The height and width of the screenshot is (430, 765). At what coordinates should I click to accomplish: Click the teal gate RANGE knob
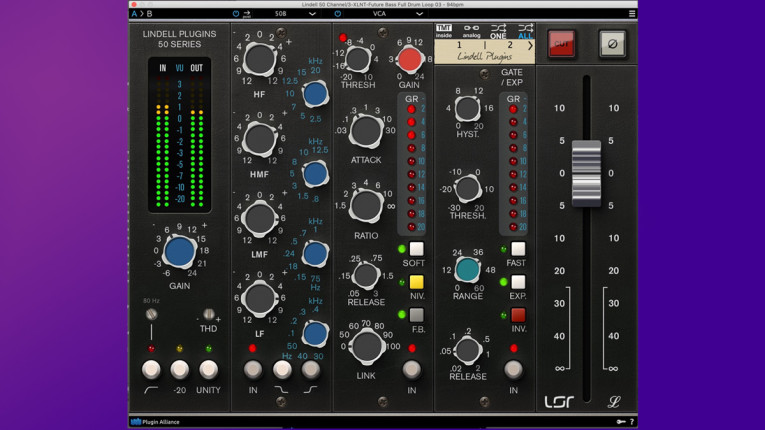pyautogui.click(x=467, y=269)
